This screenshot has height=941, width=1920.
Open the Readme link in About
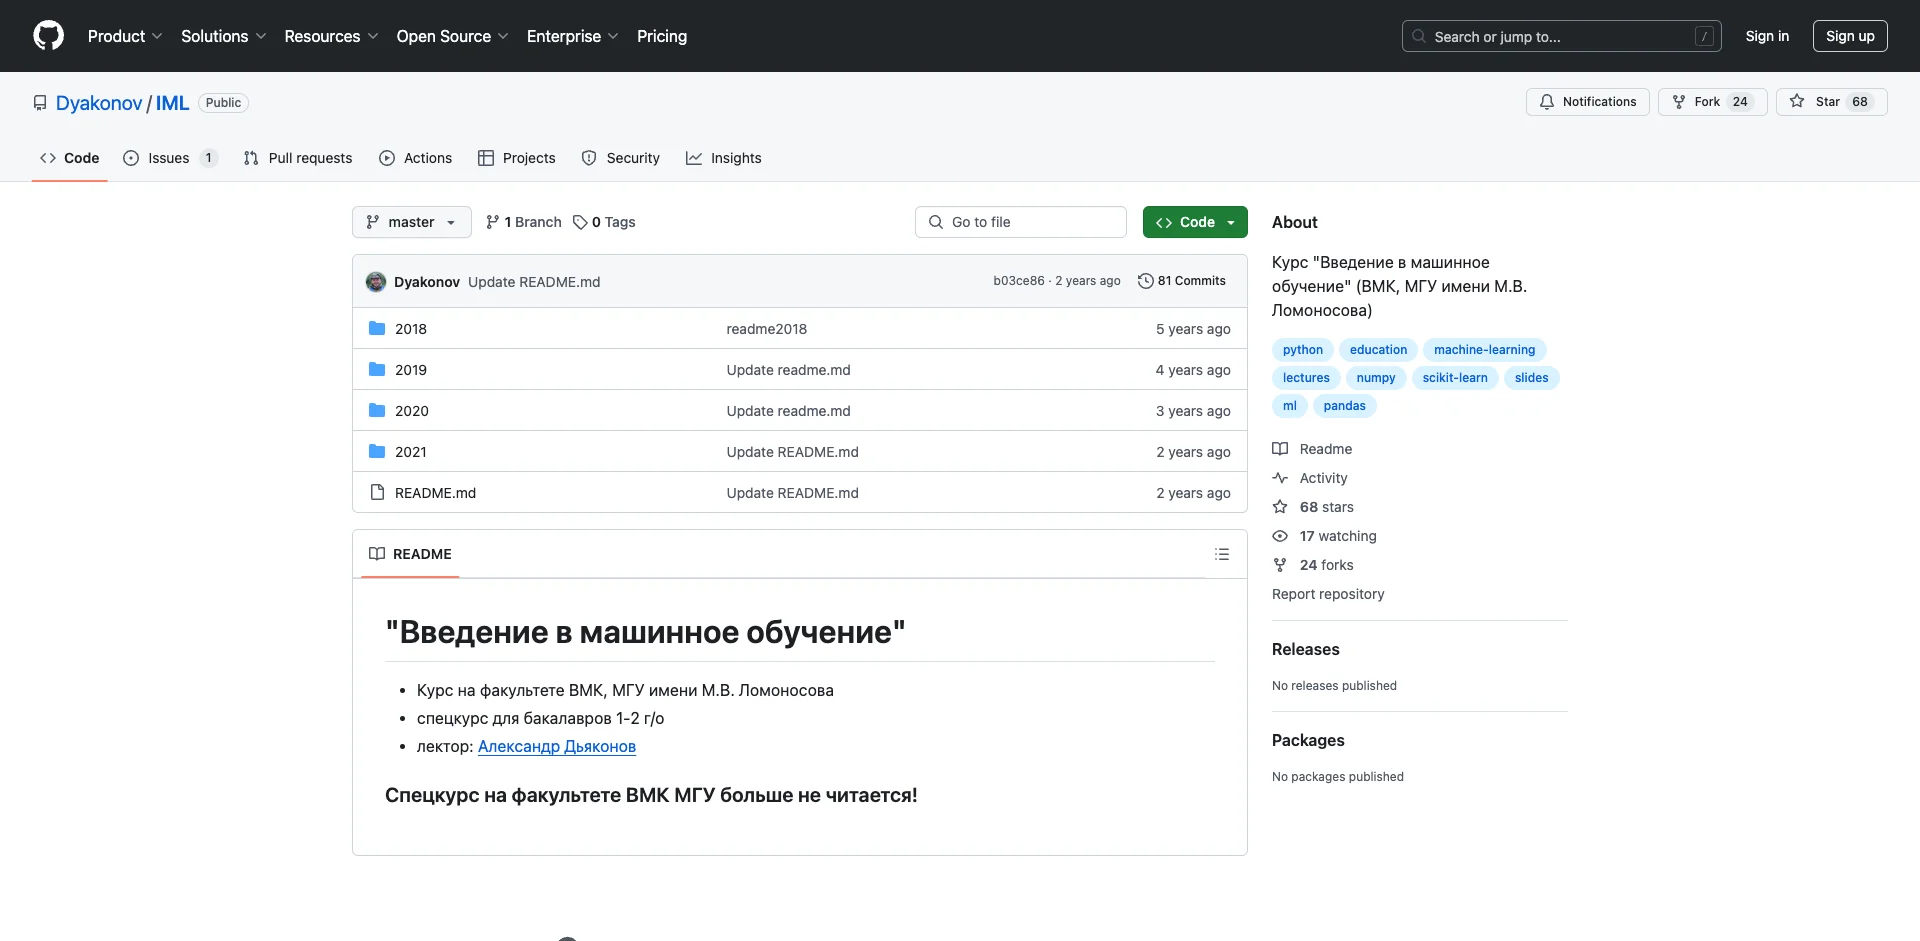point(1312,449)
